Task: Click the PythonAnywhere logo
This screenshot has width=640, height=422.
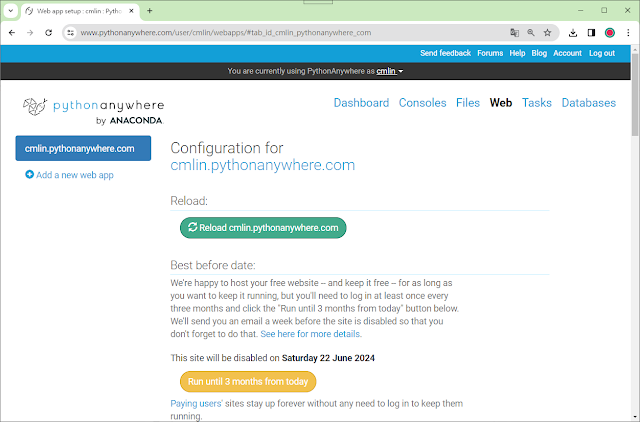Action: (93, 111)
